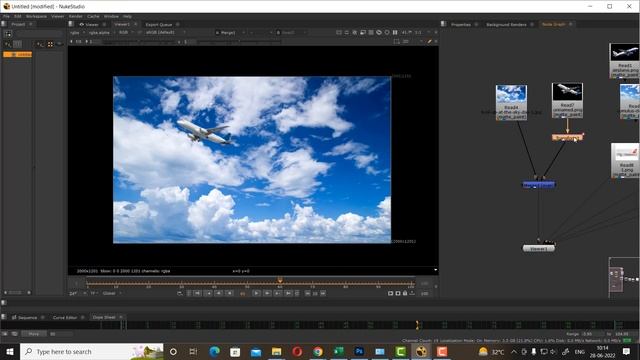Click the current frame number field
The height and width of the screenshot is (360, 640).
tap(243, 293)
